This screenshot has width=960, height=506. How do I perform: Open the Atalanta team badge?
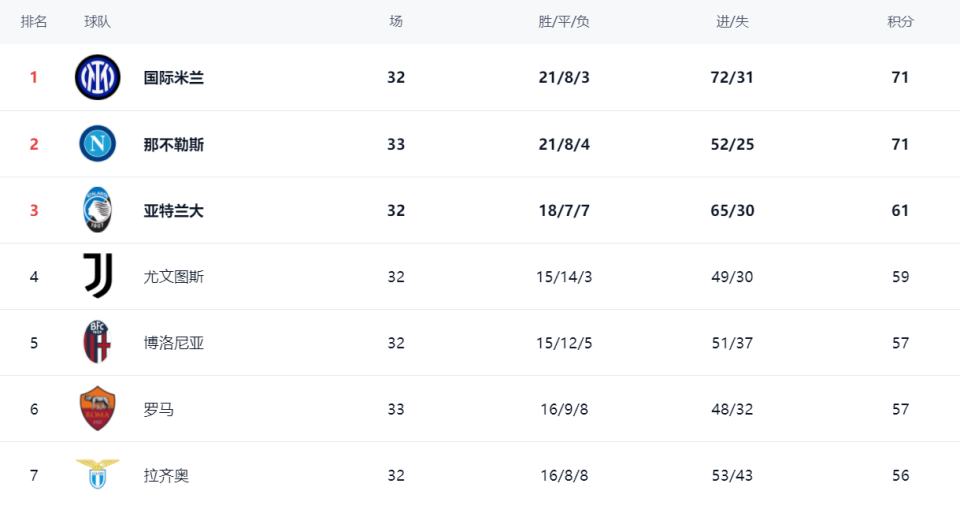[97, 210]
